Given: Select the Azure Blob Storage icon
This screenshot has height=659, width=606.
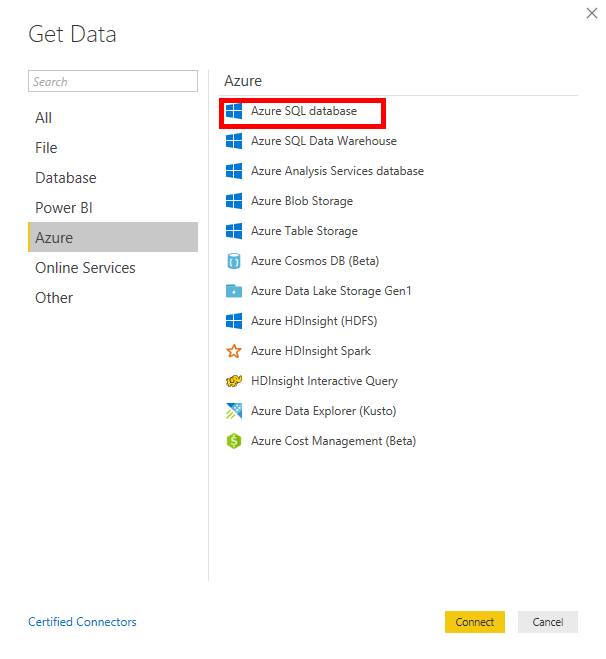Looking at the screenshot, I should coord(234,201).
